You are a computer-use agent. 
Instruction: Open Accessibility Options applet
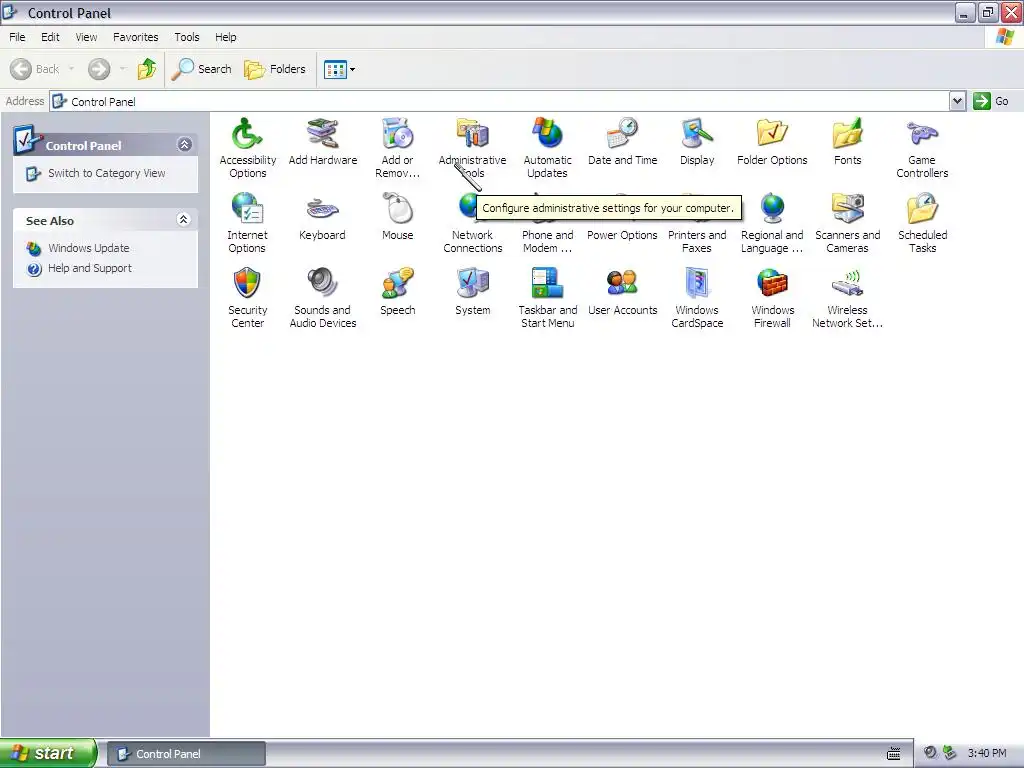point(248,148)
